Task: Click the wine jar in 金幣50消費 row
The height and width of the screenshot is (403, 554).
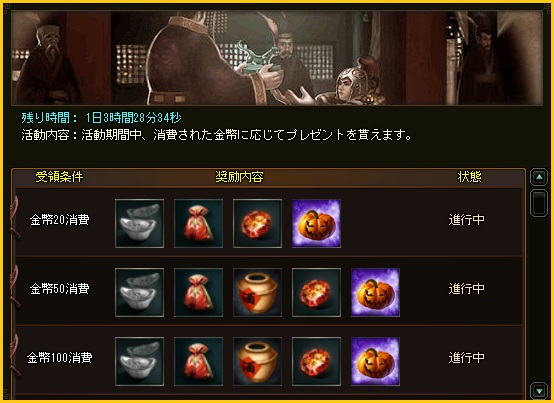Action: pyautogui.click(x=257, y=292)
